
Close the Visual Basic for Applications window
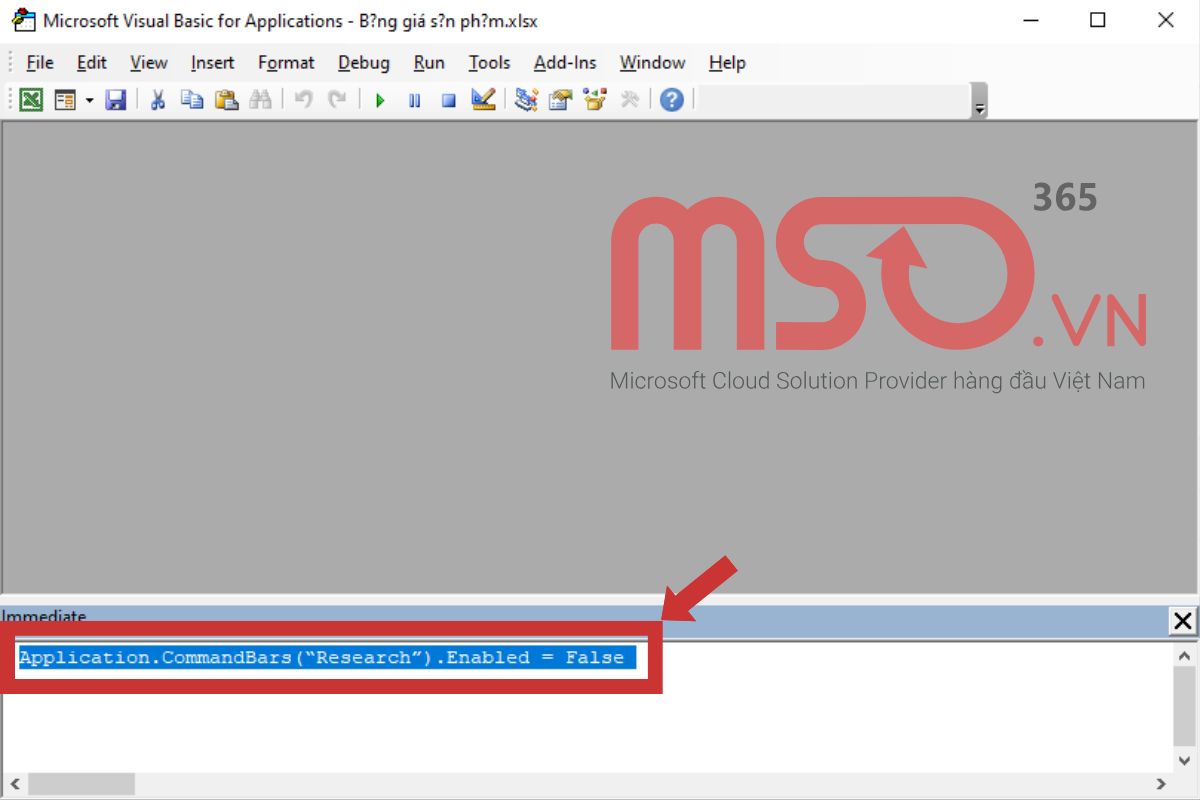[x=1165, y=20]
